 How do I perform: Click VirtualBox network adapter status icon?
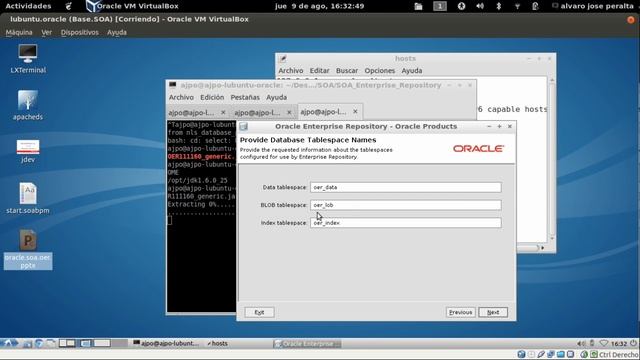coord(551,354)
